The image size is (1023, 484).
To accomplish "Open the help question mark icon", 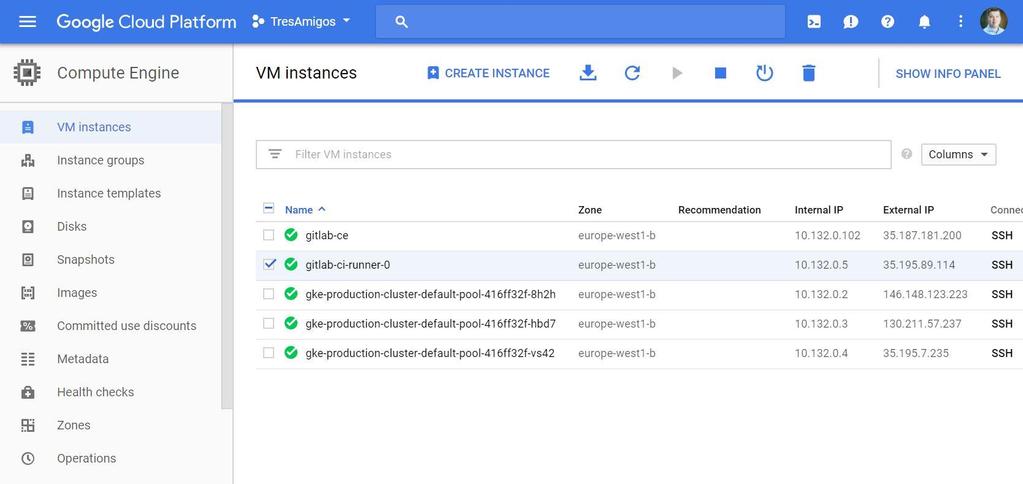I will [887, 22].
